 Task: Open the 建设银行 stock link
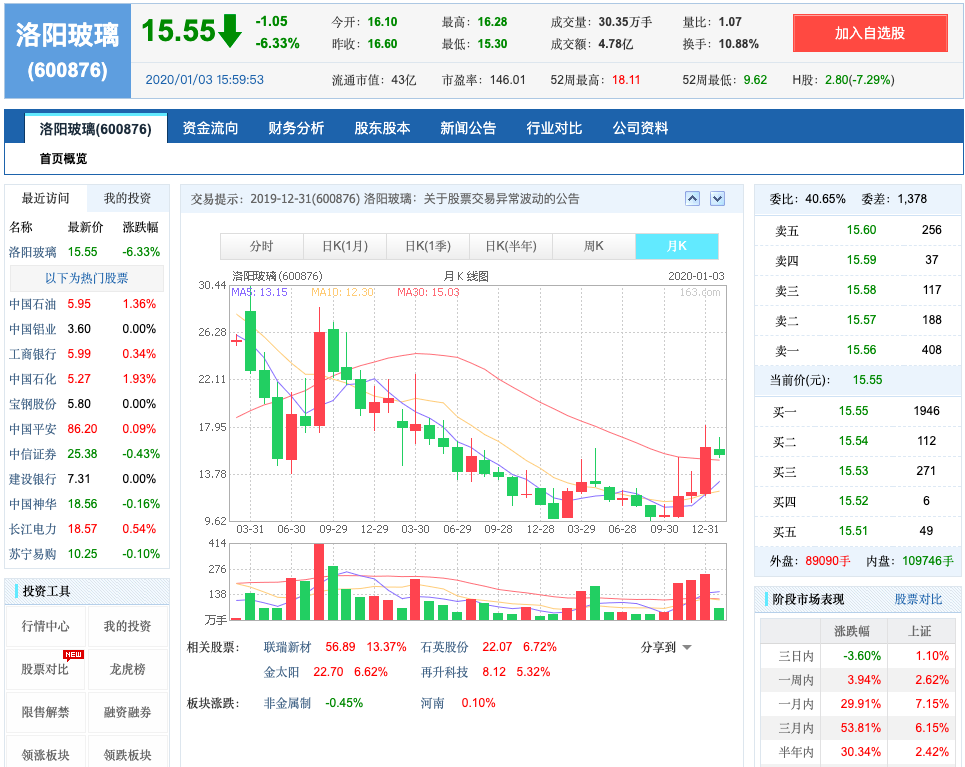33,479
